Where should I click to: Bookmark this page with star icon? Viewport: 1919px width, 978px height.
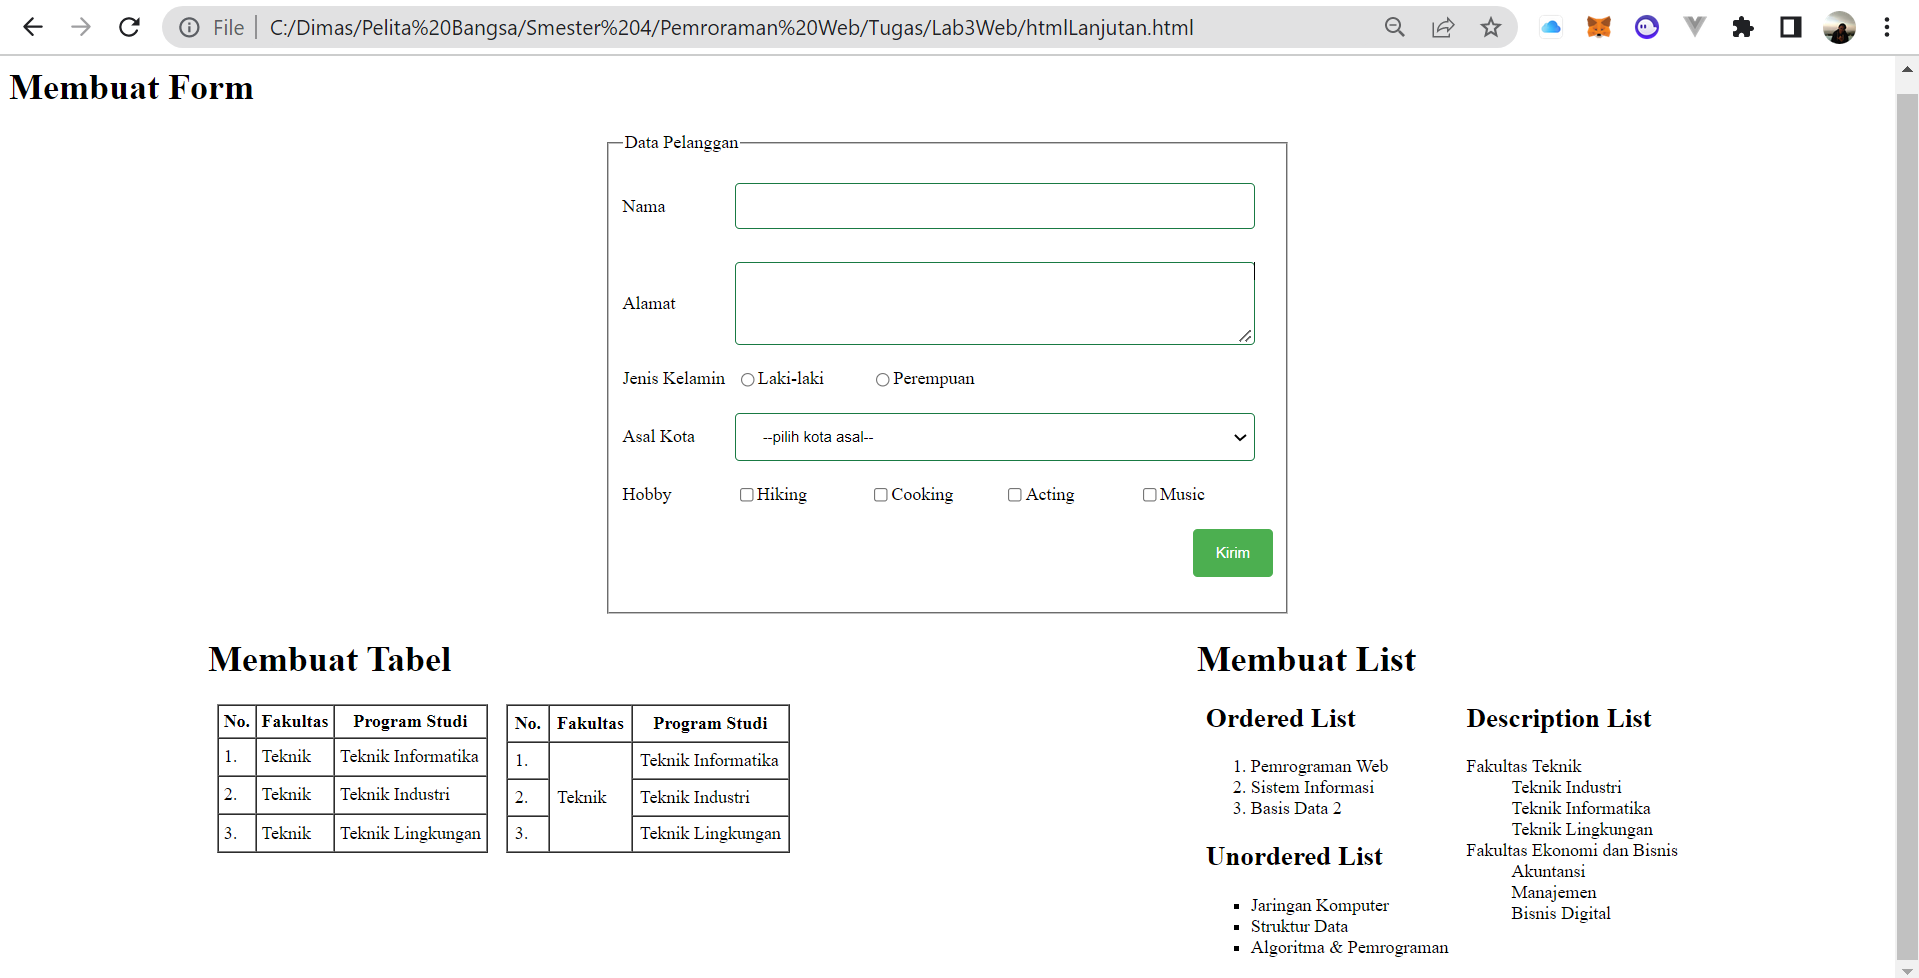pyautogui.click(x=1491, y=27)
